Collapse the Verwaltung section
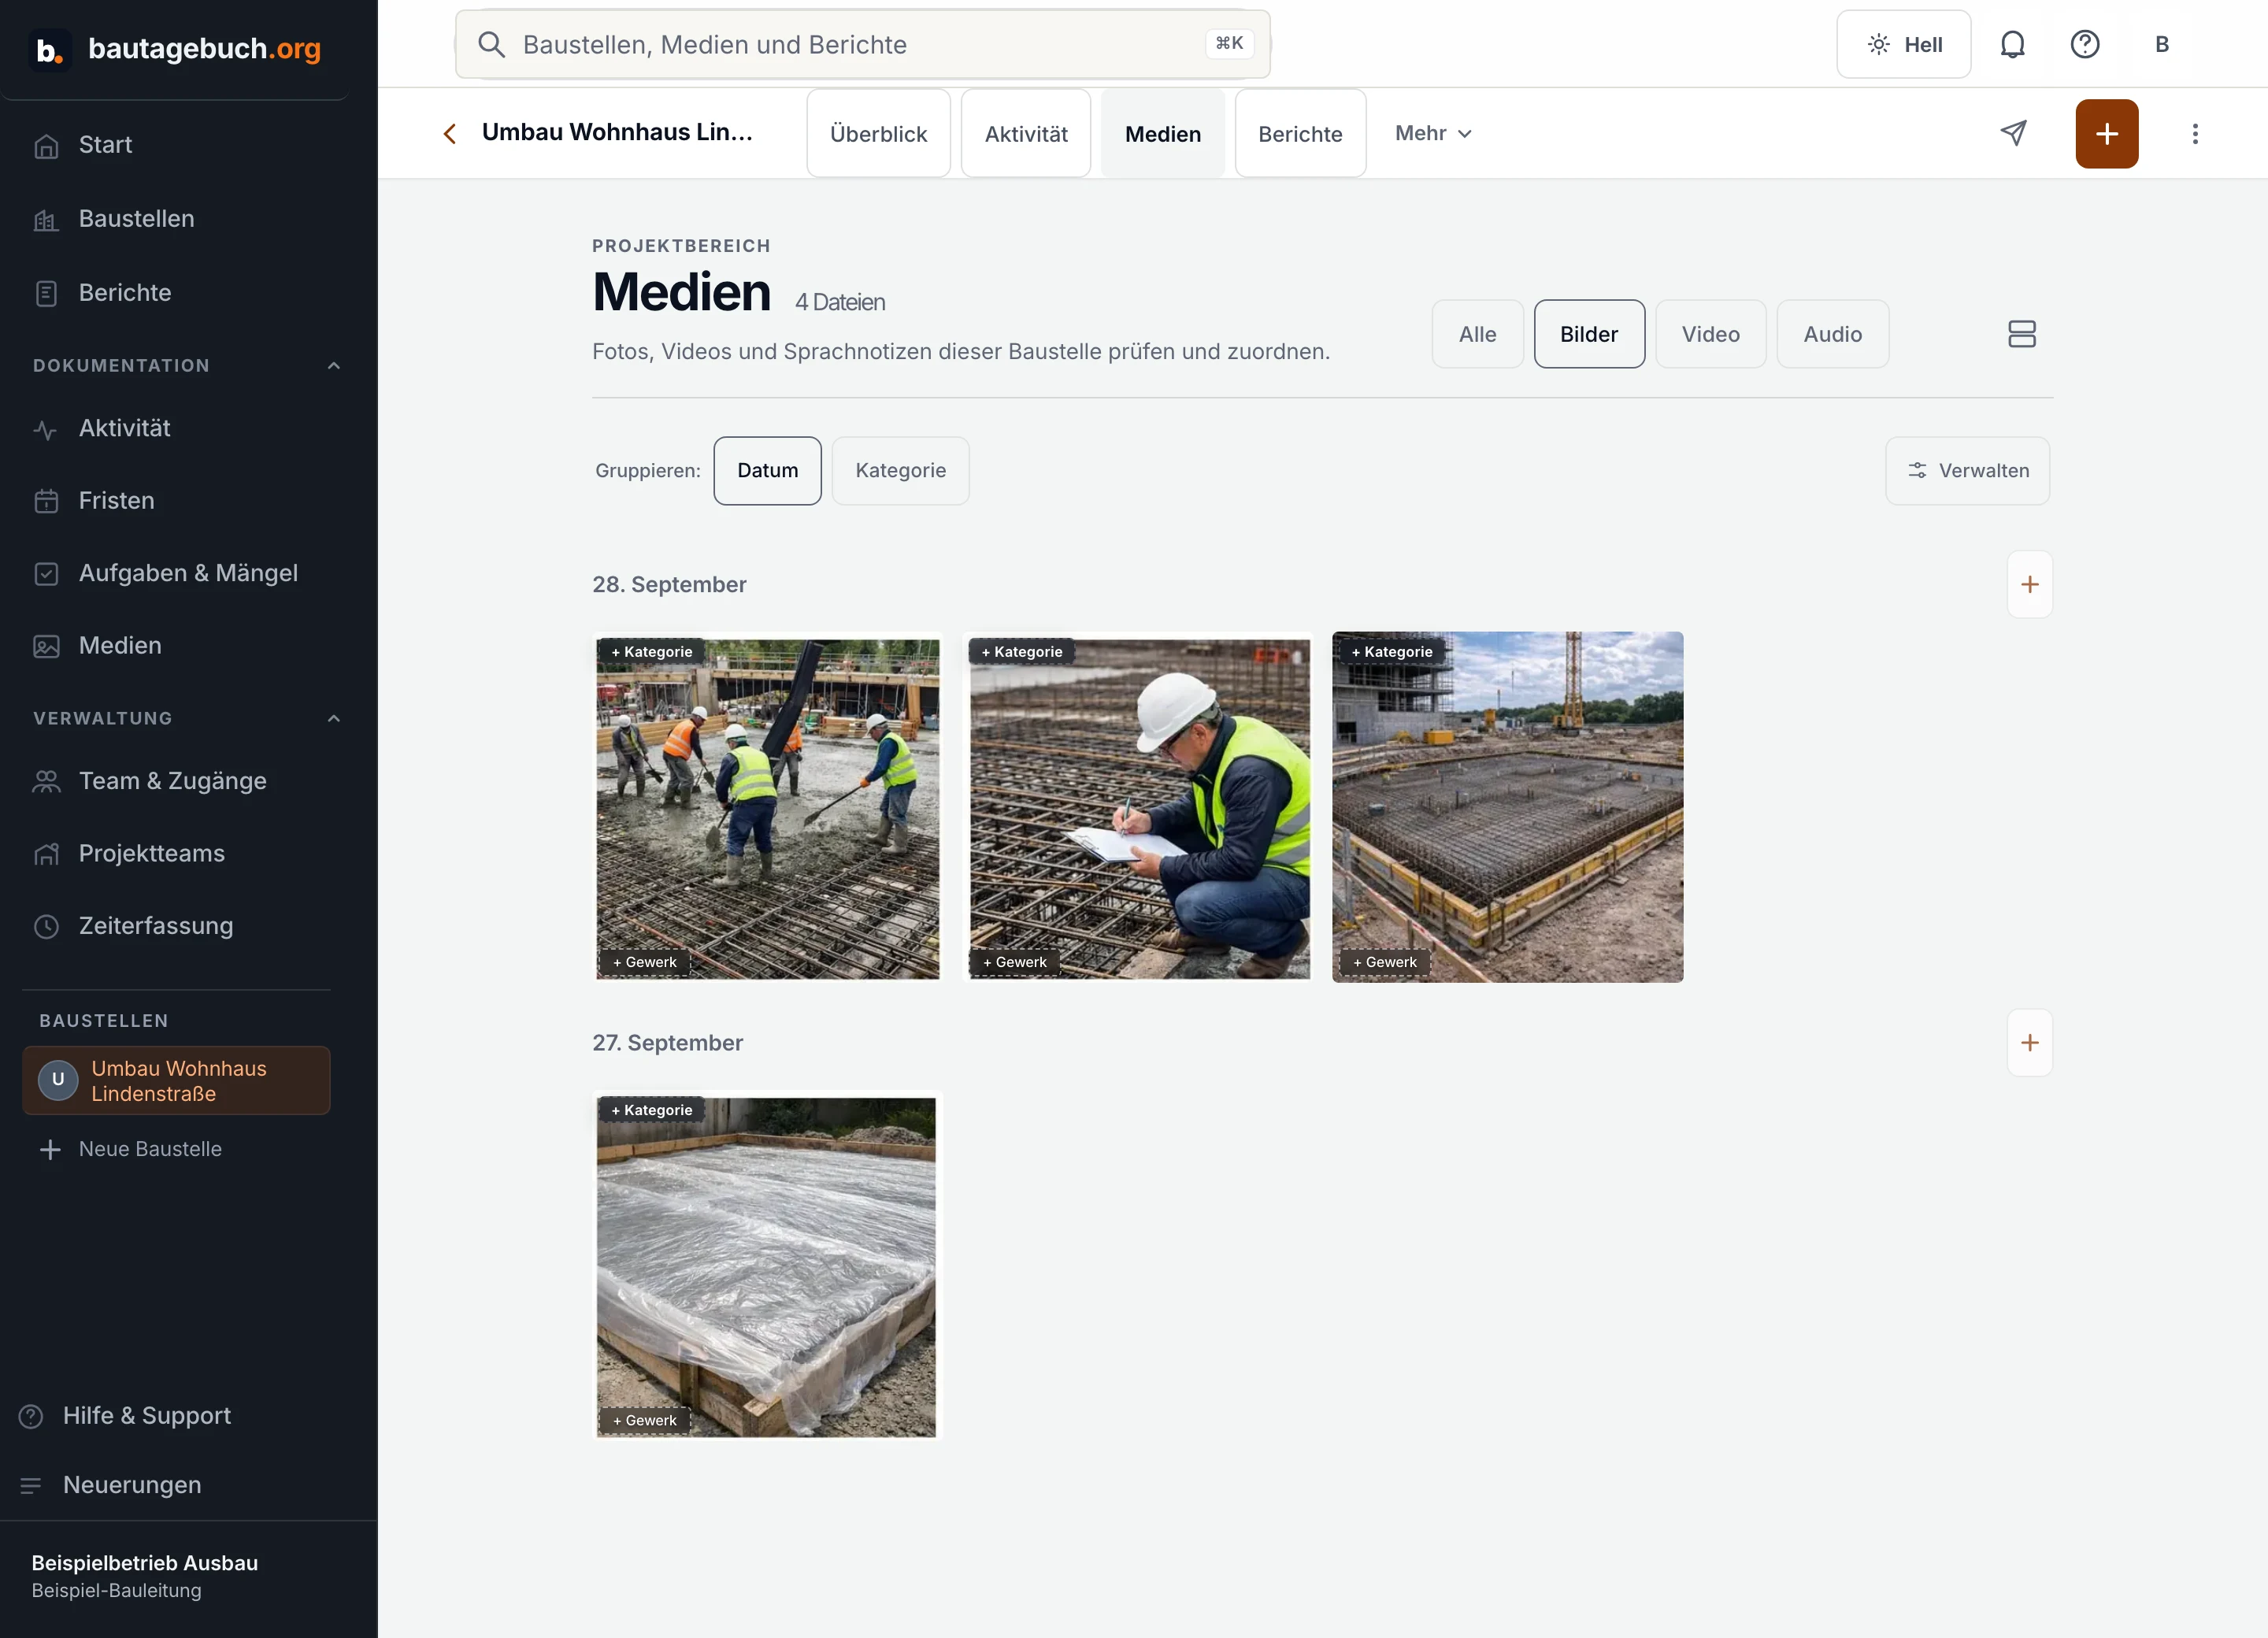 tap(334, 719)
